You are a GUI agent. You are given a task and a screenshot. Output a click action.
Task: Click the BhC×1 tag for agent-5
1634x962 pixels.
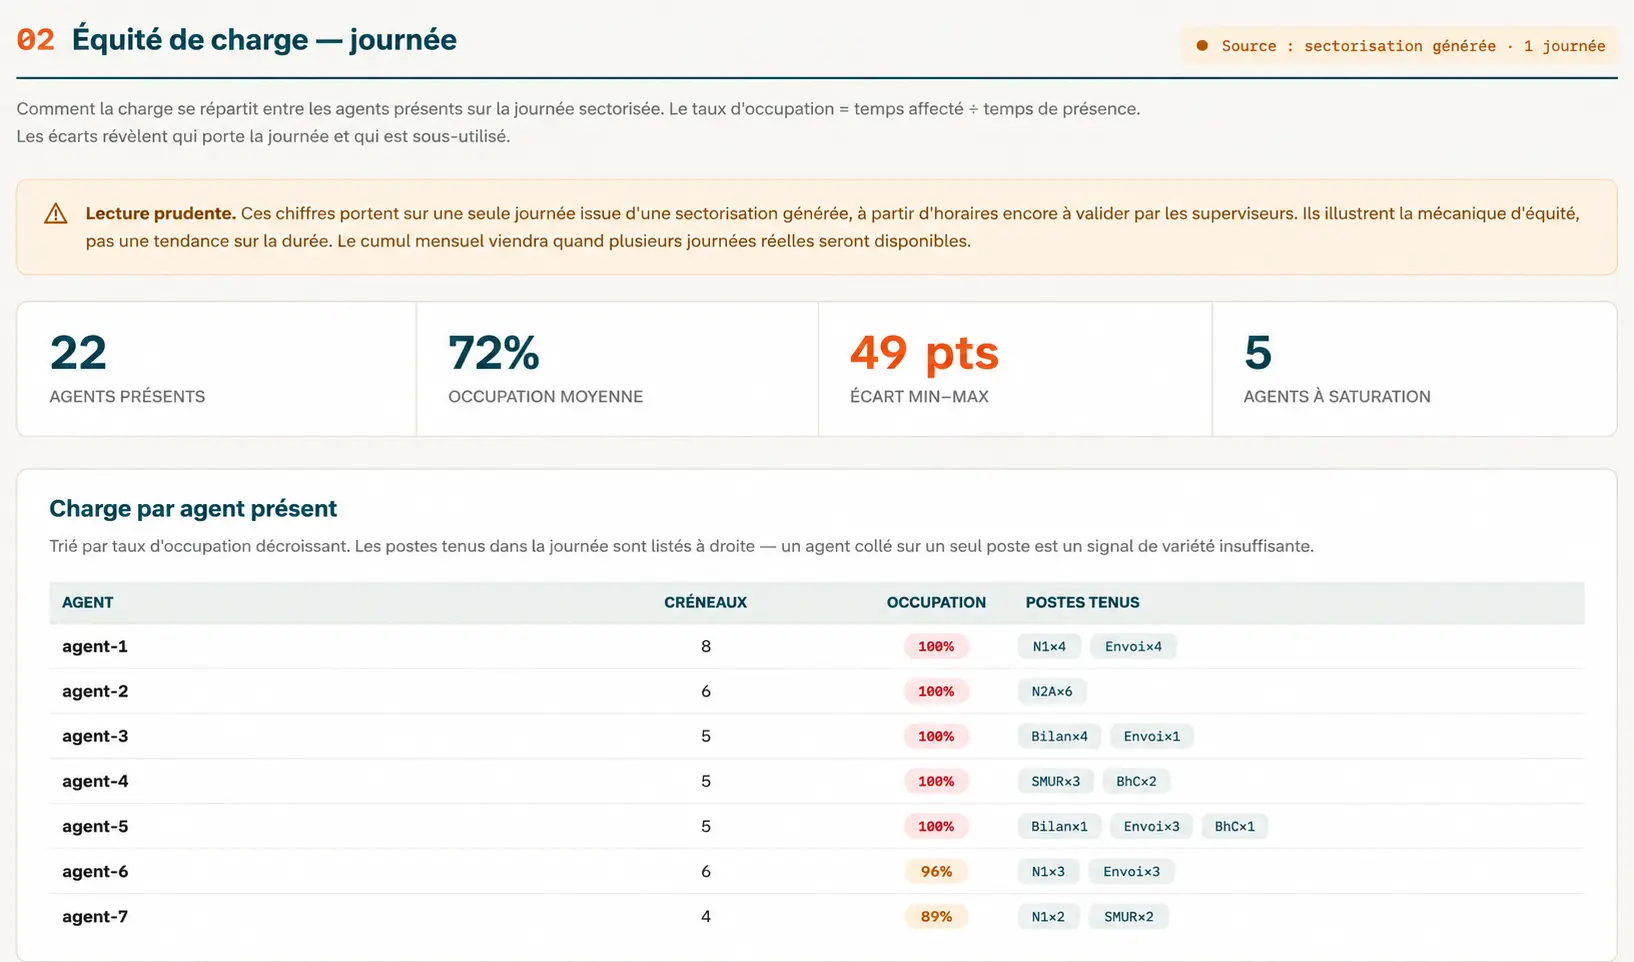tap(1235, 826)
